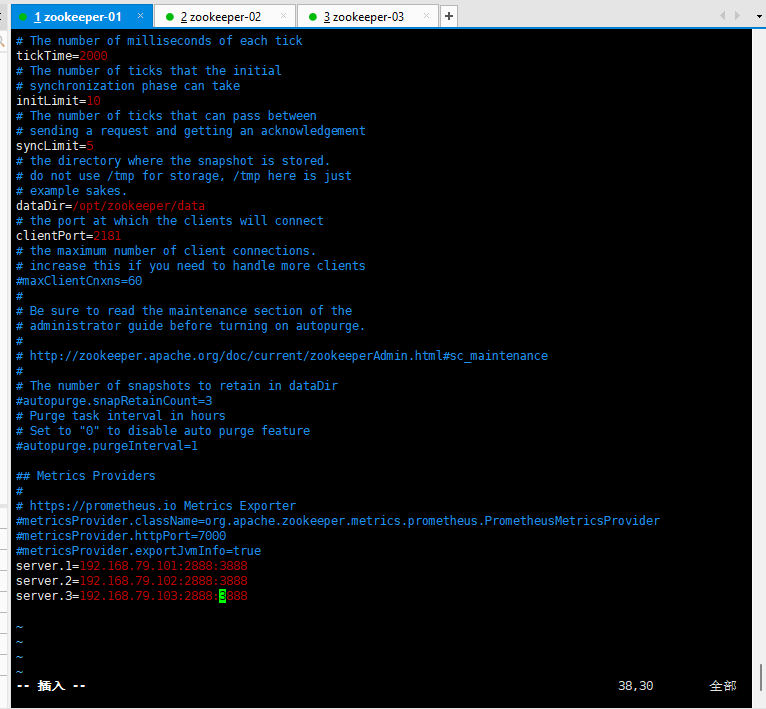Click the zookeeperAdmin.html#sc_maintenance URL line

282,356
